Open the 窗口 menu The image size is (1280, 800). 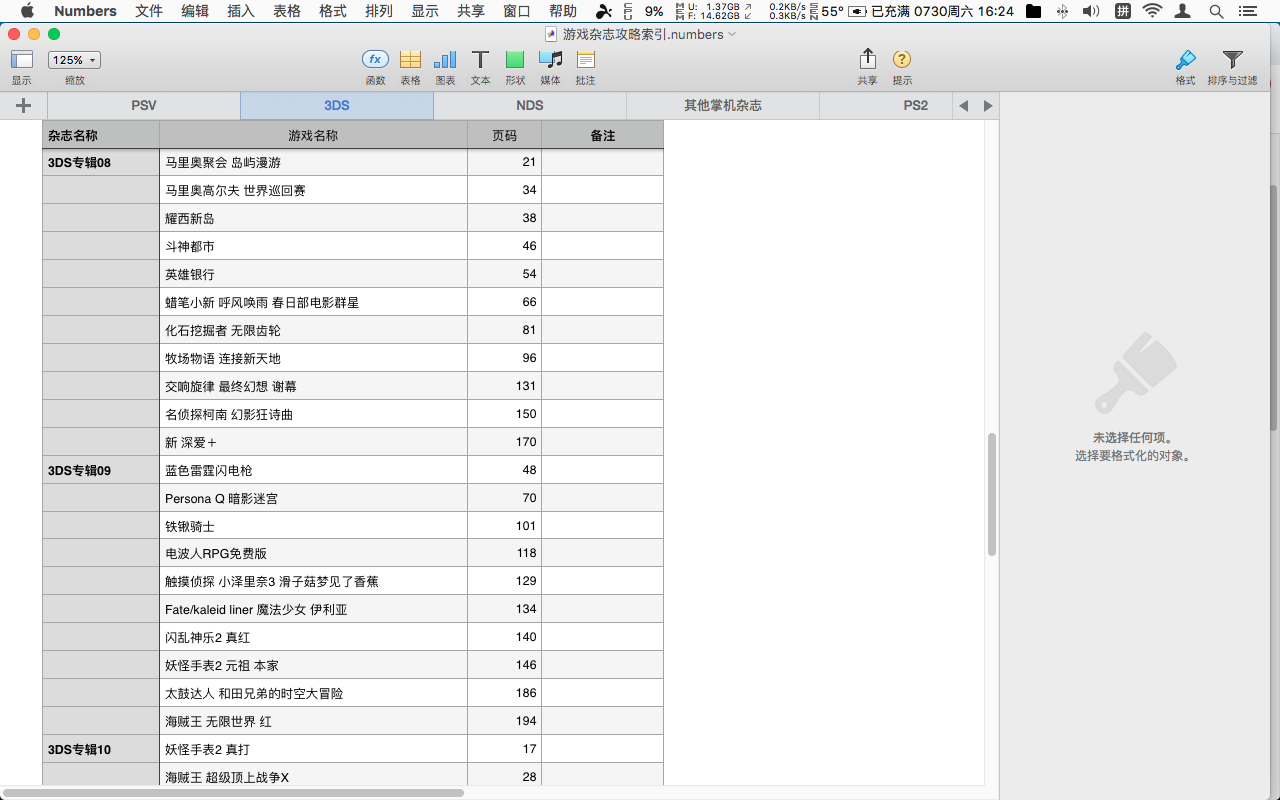(517, 11)
